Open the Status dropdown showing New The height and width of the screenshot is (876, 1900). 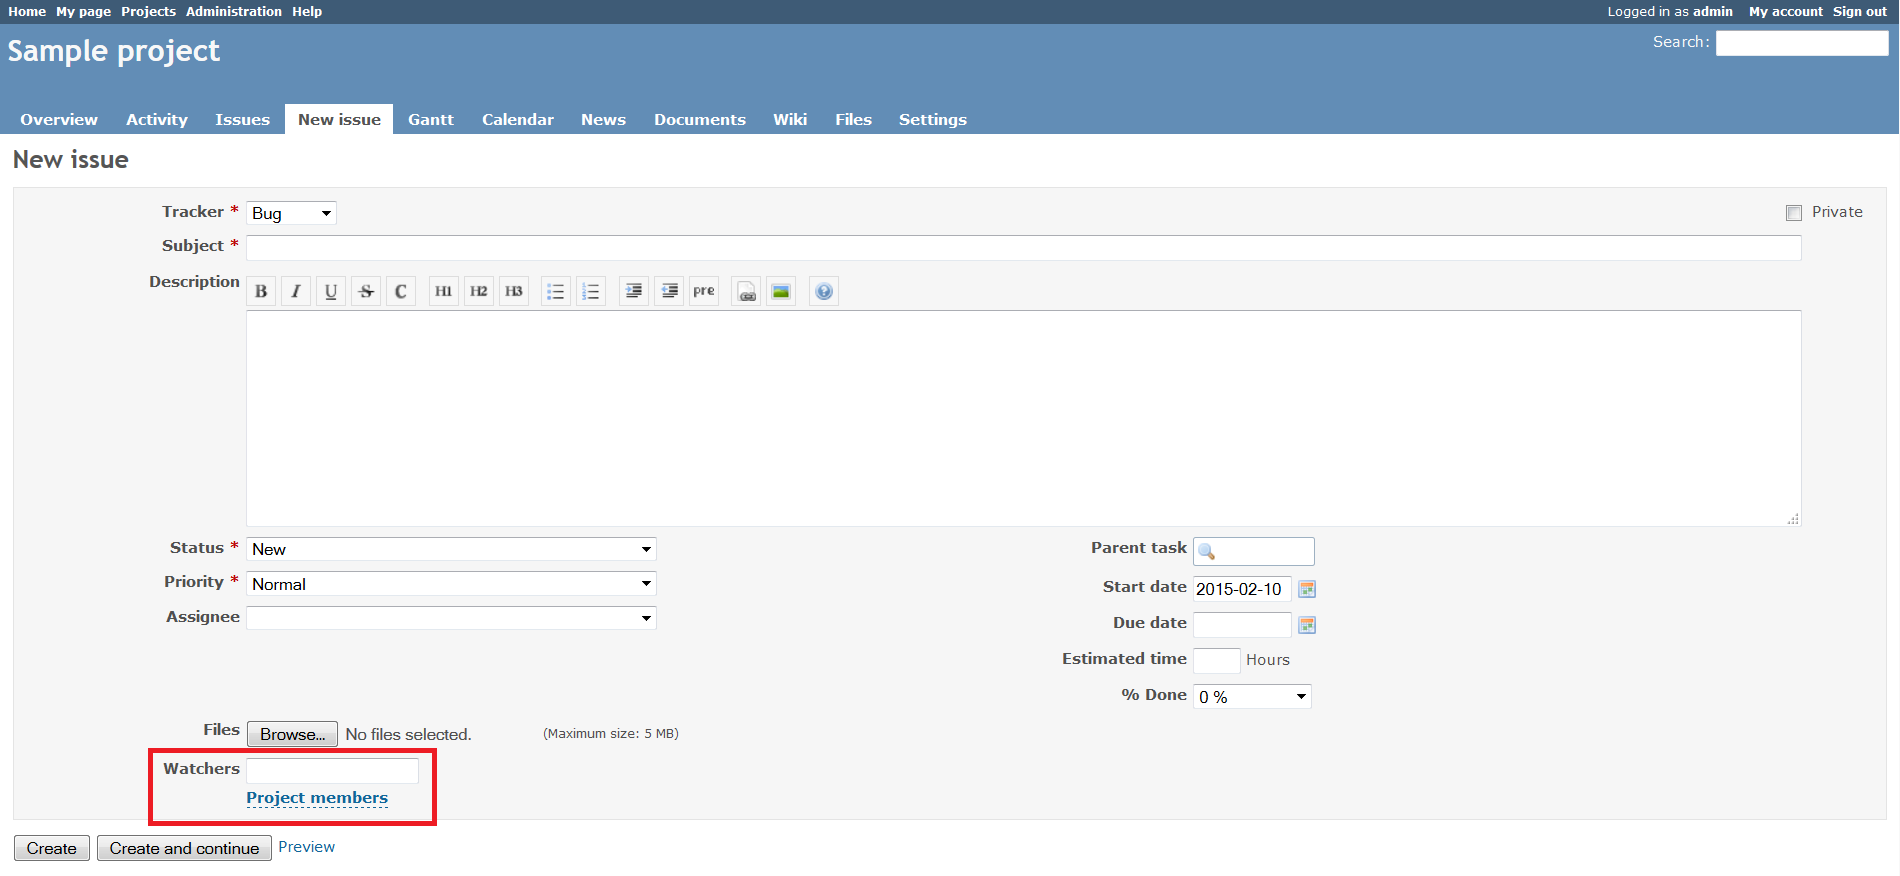point(451,549)
